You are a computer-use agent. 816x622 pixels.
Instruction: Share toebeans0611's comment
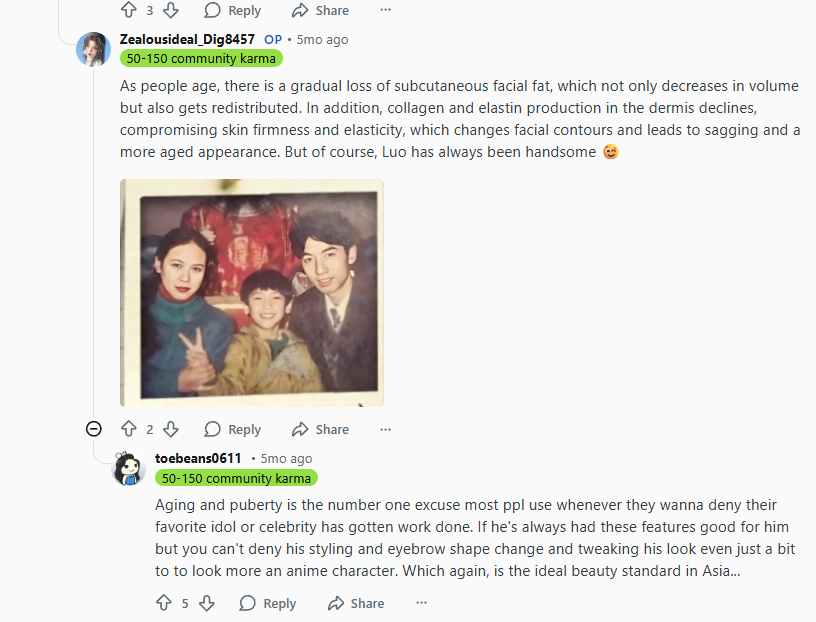click(356, 603)
